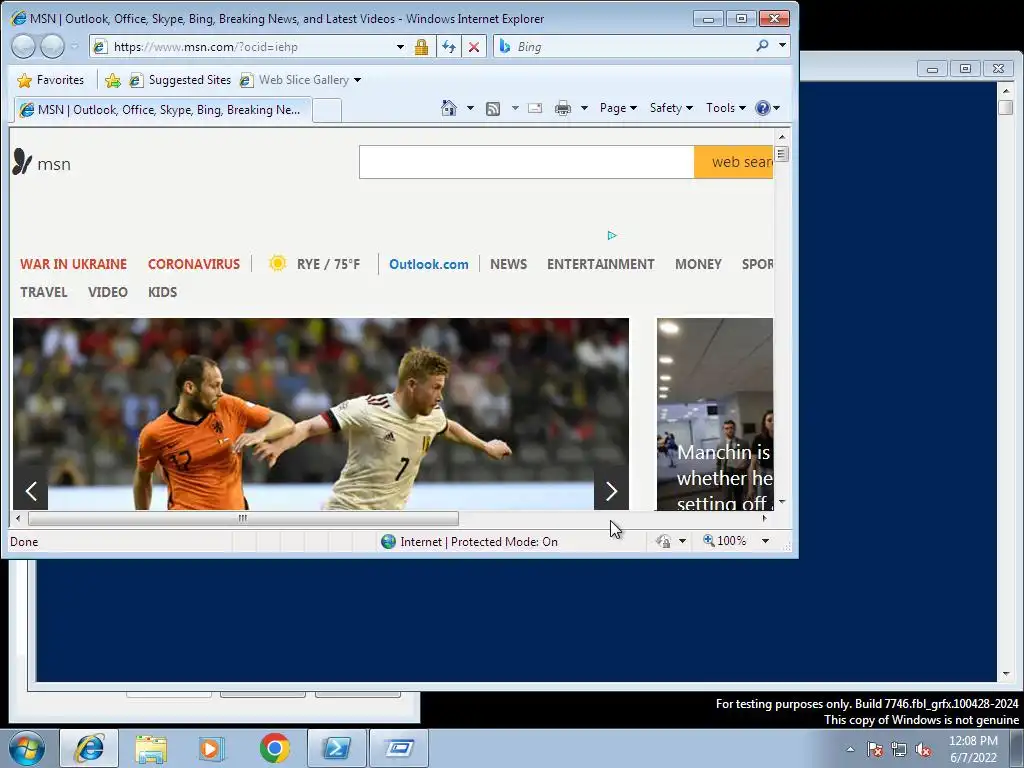This screenshot has width=1024, height=768.
Task: Open Windows Start orb
Action: click(x=27, y=748)
